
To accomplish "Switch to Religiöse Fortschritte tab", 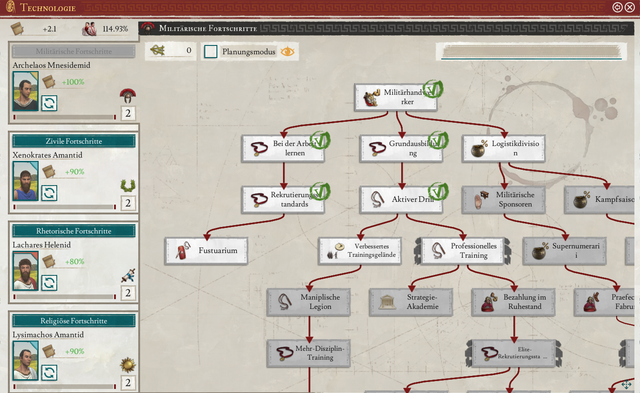I will 73,320.
